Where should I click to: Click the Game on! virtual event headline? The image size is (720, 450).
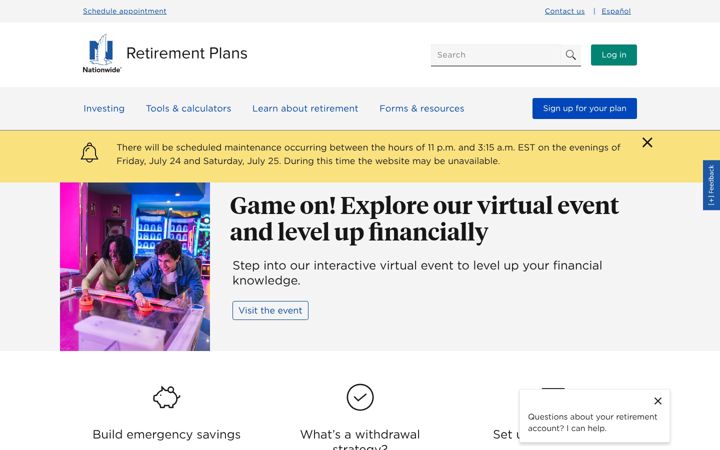(424, 219)
